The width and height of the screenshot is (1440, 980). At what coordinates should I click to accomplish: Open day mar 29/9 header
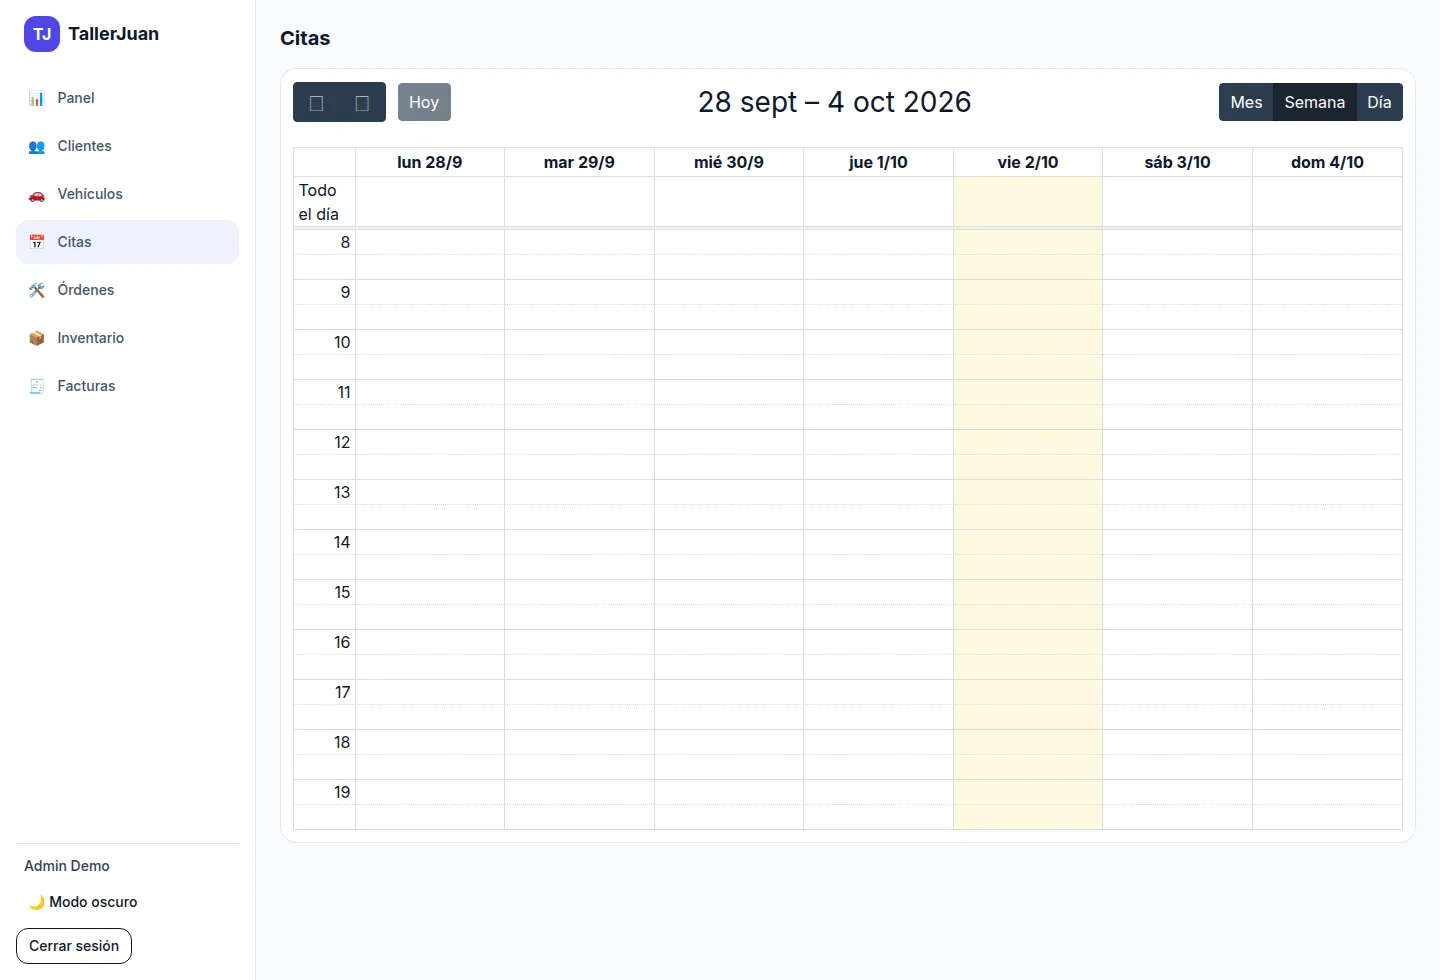click(x=579, y=162)
